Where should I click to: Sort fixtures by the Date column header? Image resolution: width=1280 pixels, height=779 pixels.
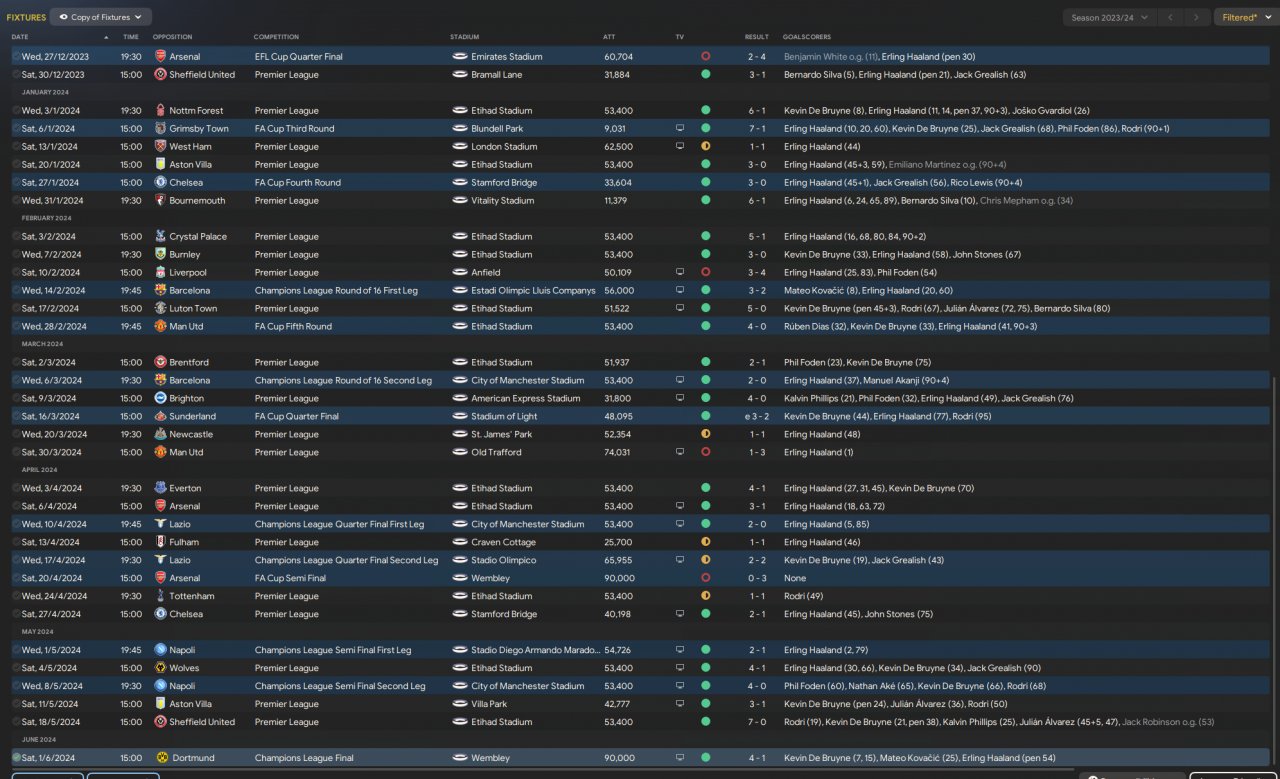[20, 37]
